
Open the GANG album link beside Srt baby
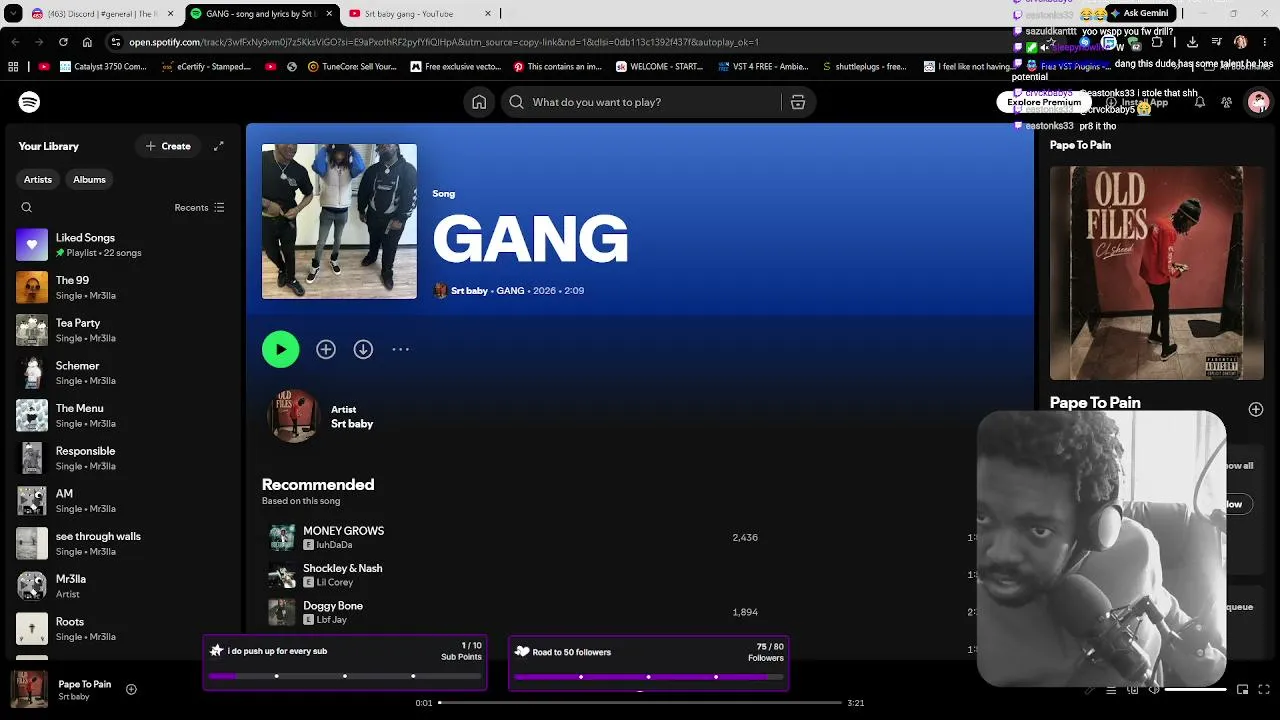[x=510, y=291]
